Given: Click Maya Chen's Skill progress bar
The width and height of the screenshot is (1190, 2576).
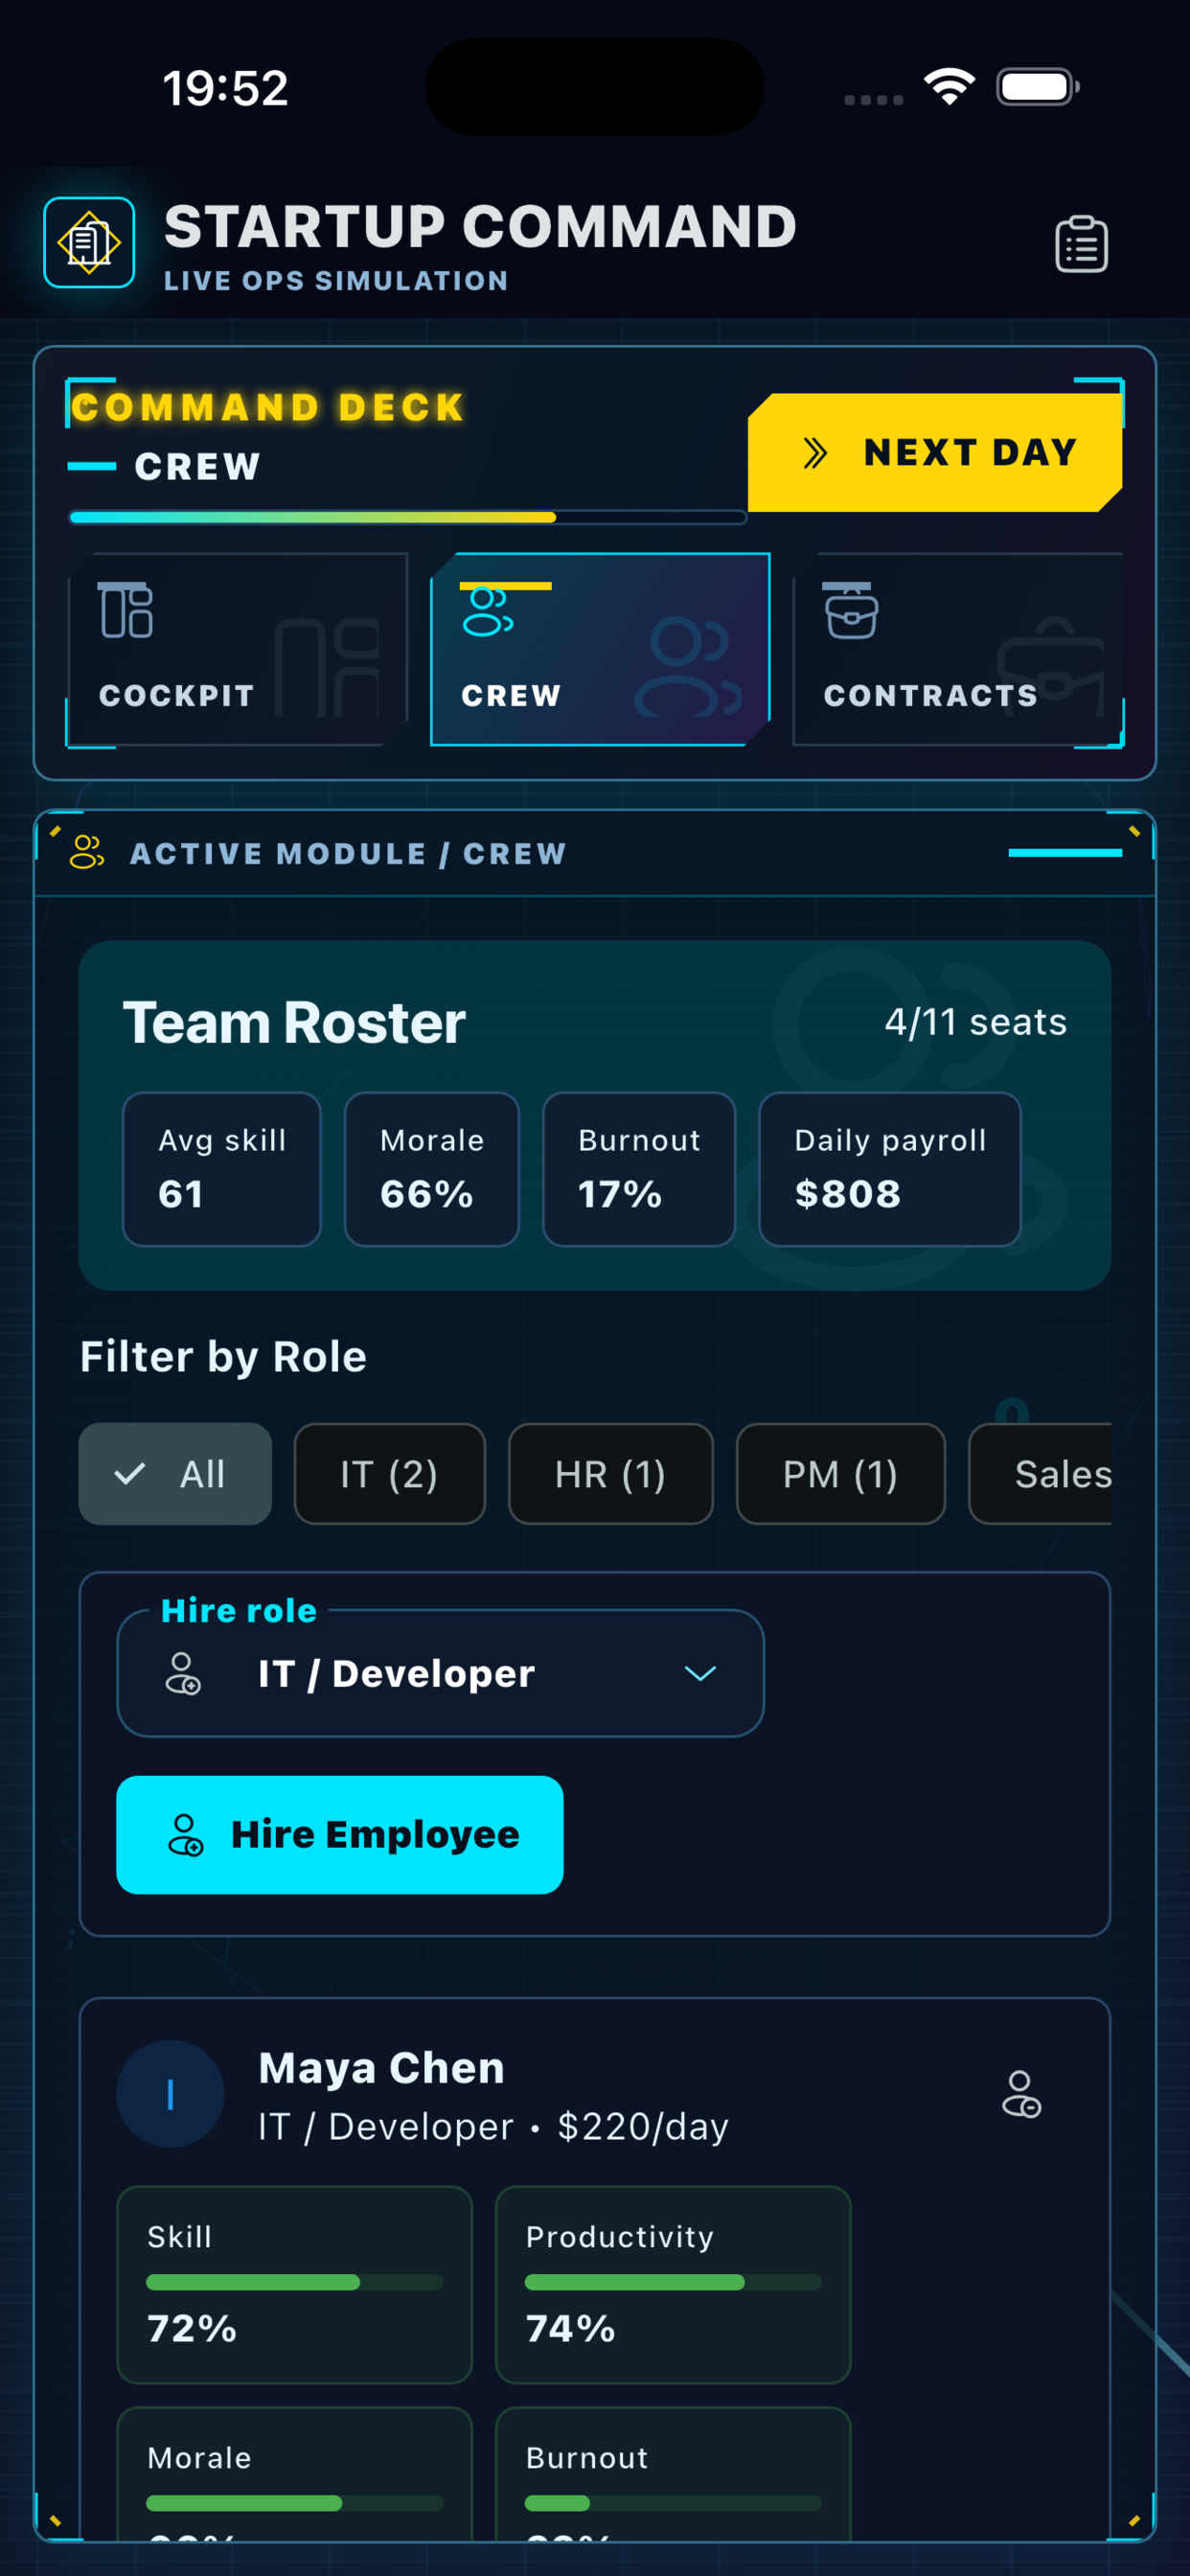Looking at the screenshot, I should point(295,2282).
